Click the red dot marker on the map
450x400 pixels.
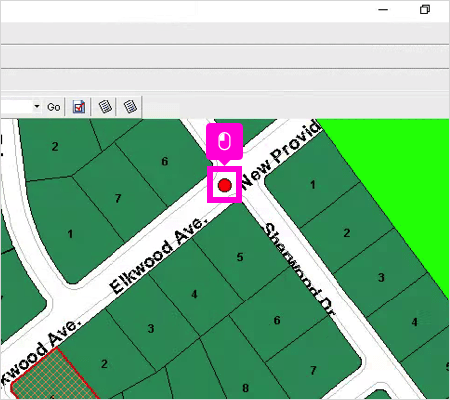[x=225, y=185]
